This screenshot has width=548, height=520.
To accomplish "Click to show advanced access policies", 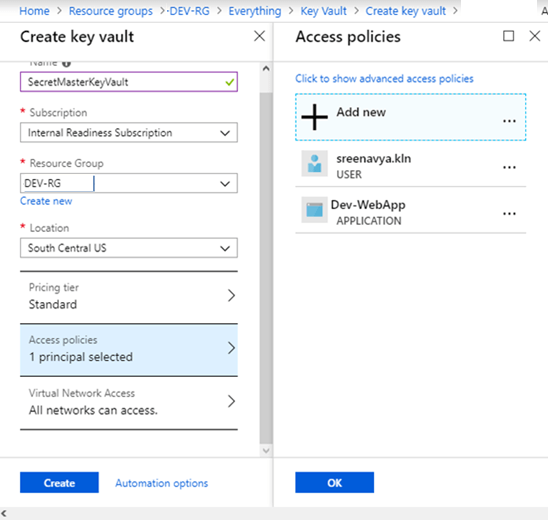I will [384, 79].
